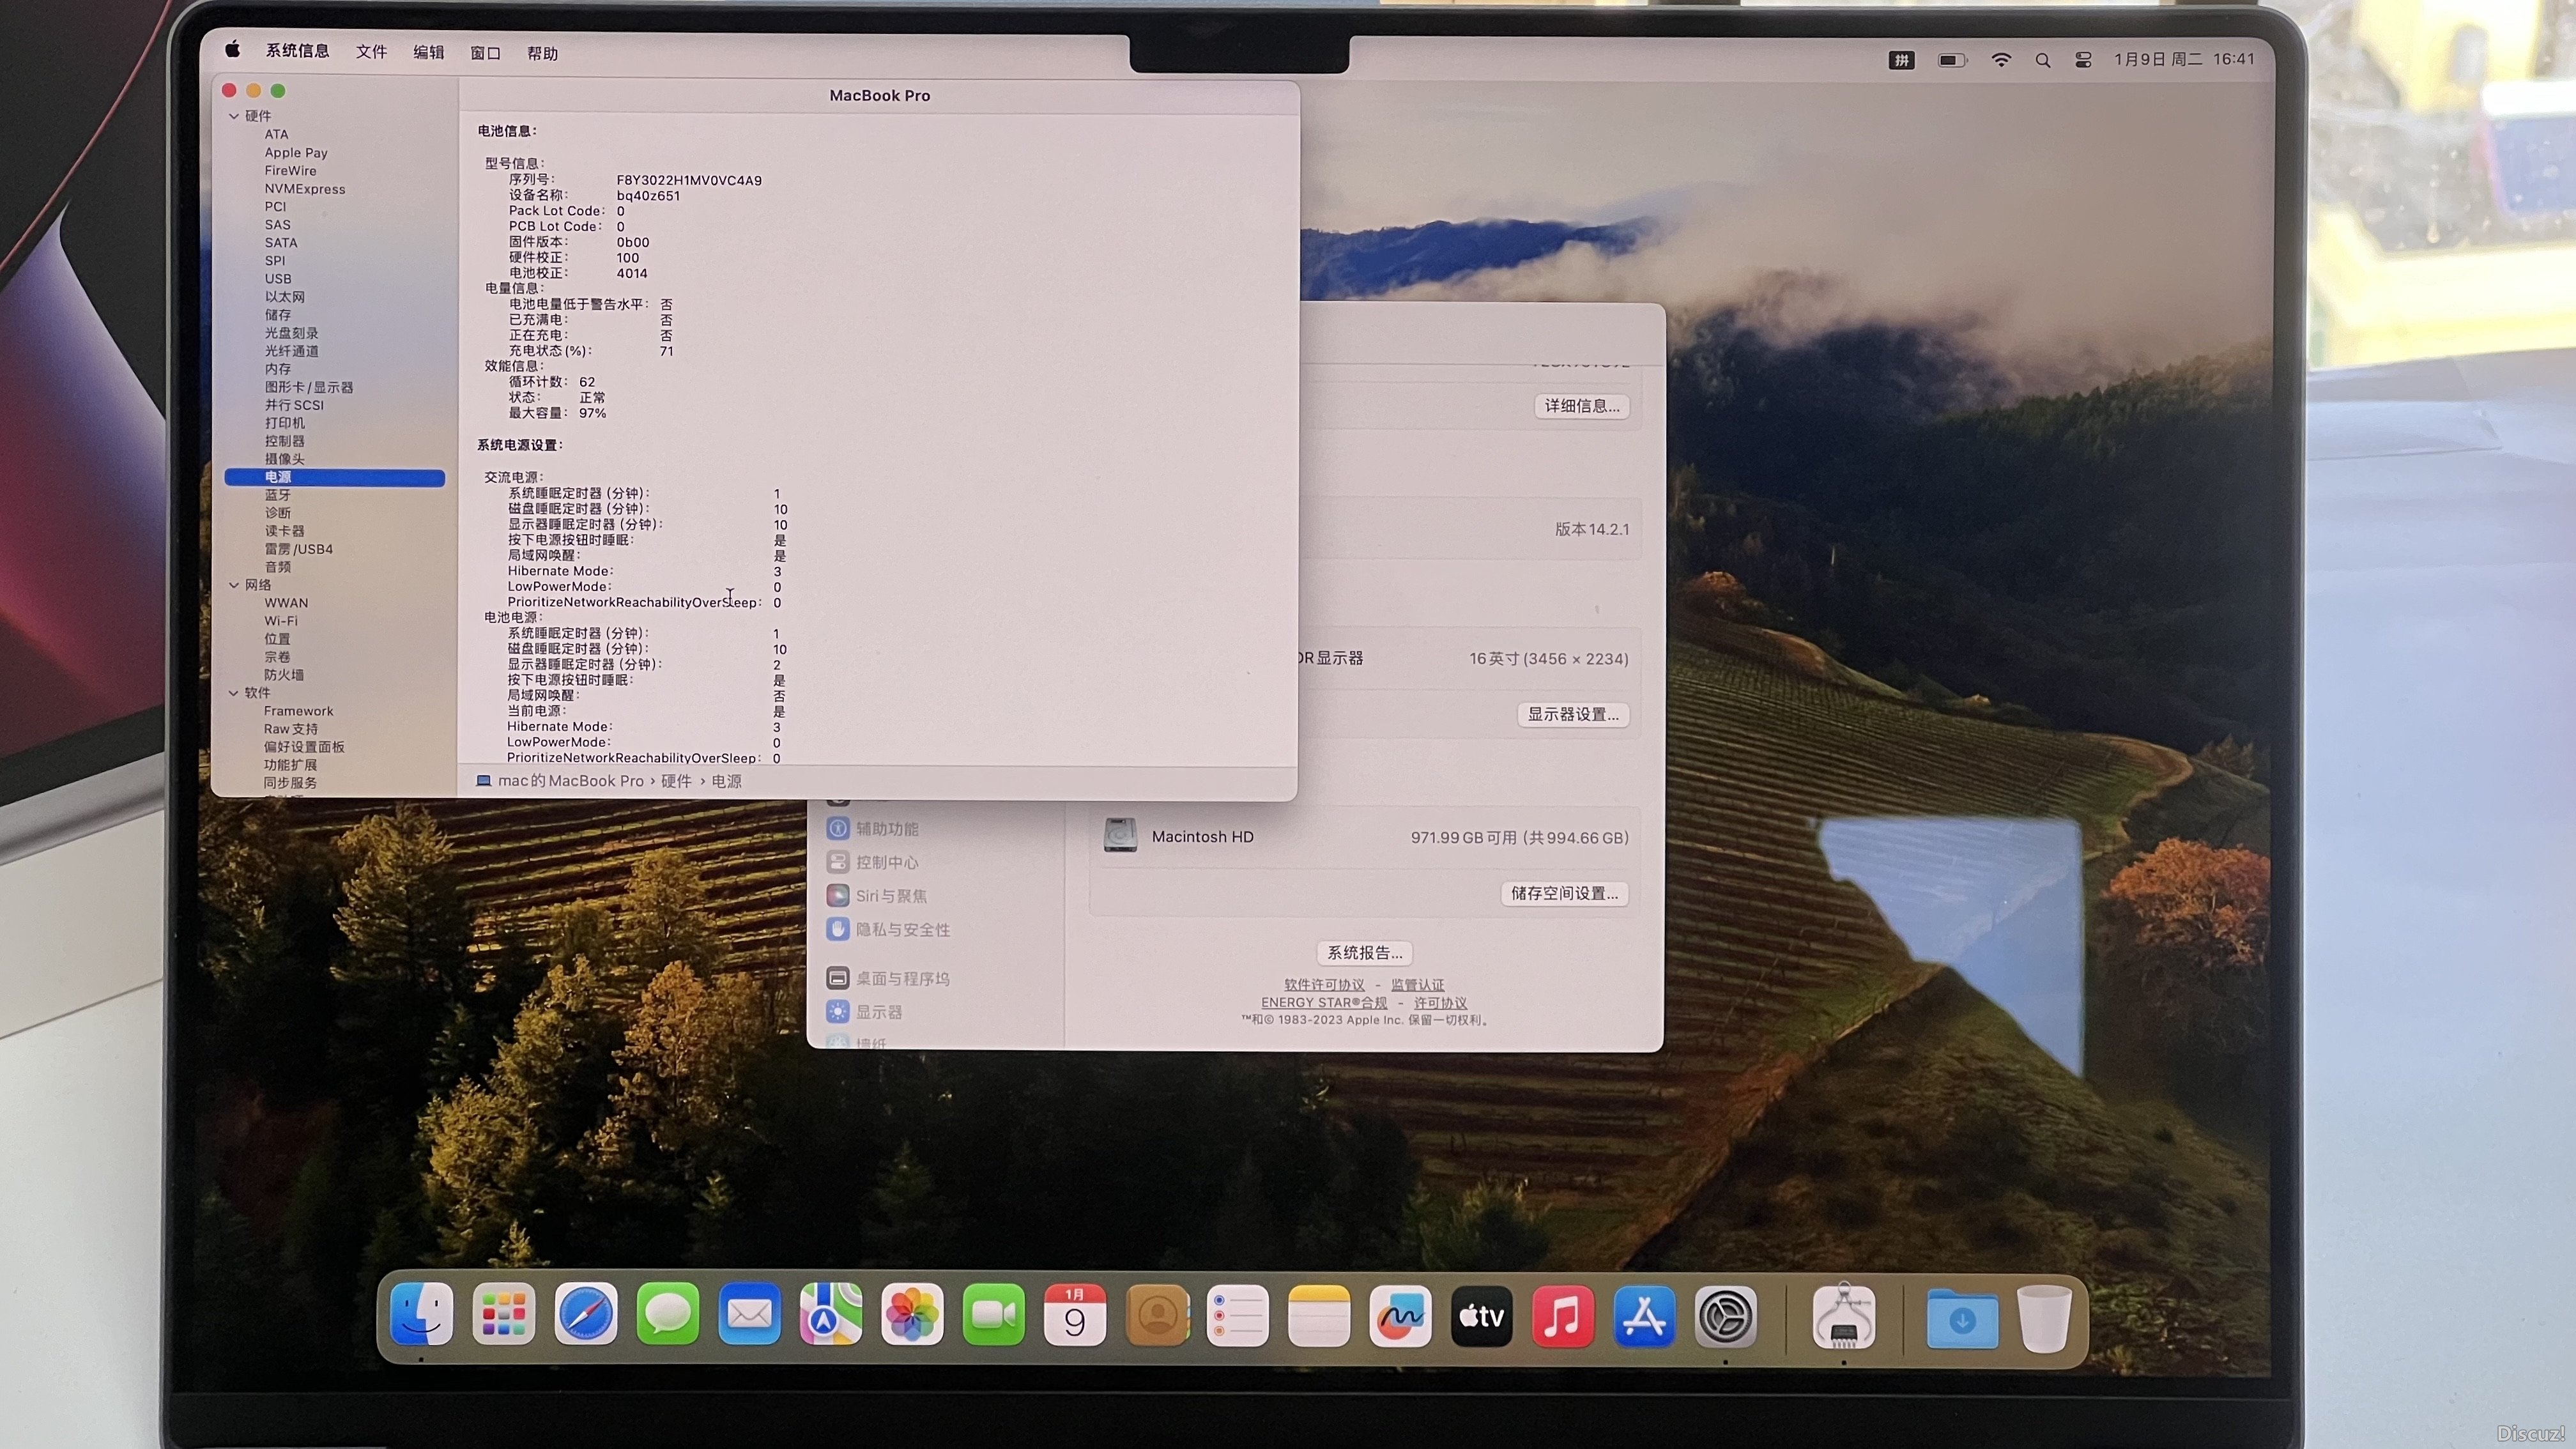This screenshot has height=1449, width=2576.
Task: Open 窗口 menu
Action: [x=485, y=53]
